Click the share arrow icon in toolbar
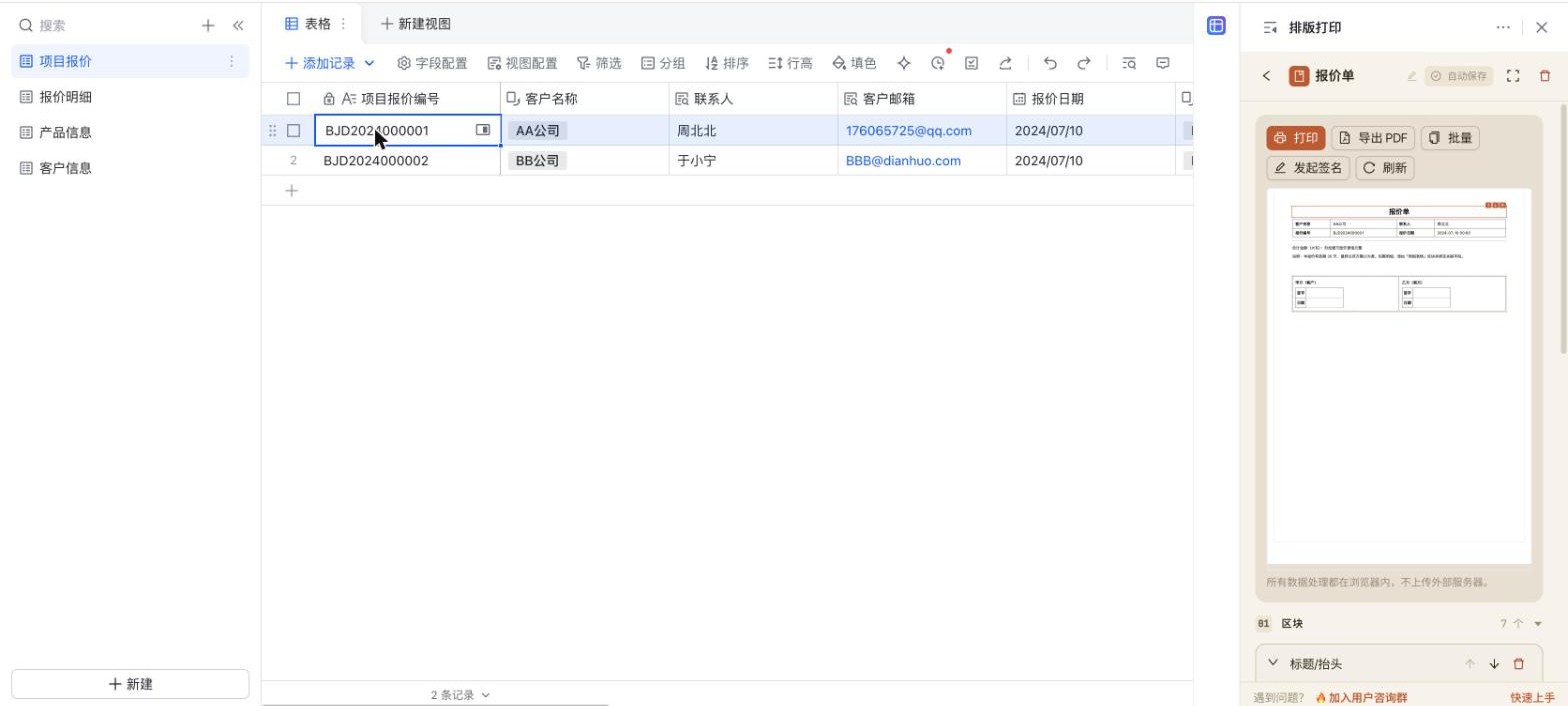 pyautogui.click(x=1005, y=63)
